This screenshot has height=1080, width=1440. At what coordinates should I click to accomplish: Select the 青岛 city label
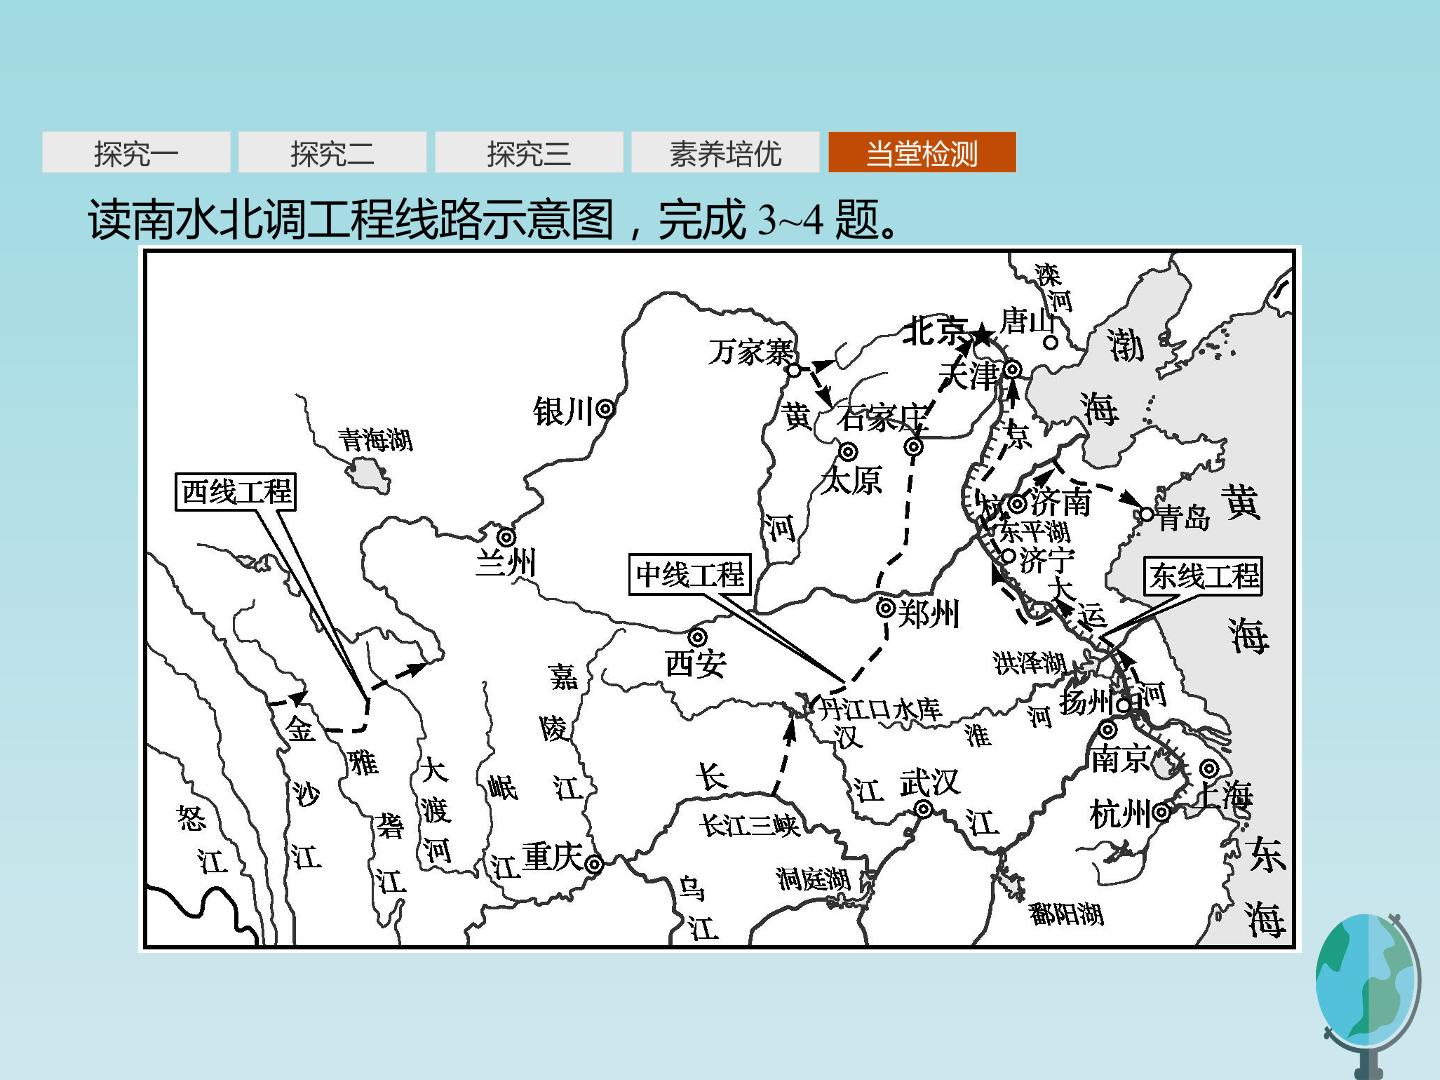click(1183, 517)
